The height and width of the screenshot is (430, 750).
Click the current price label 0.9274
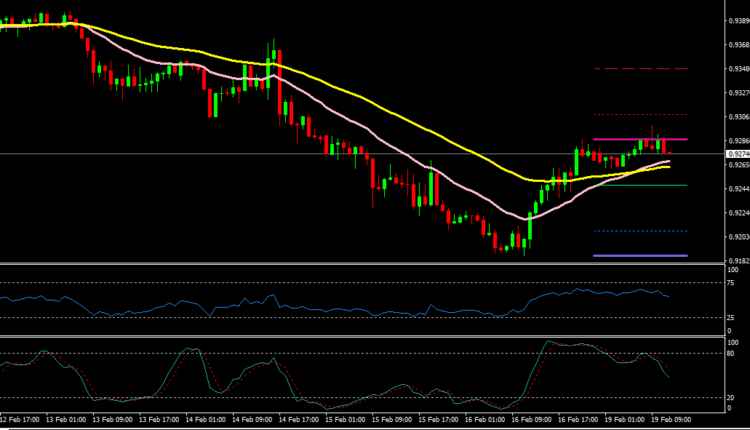(737, 154)
